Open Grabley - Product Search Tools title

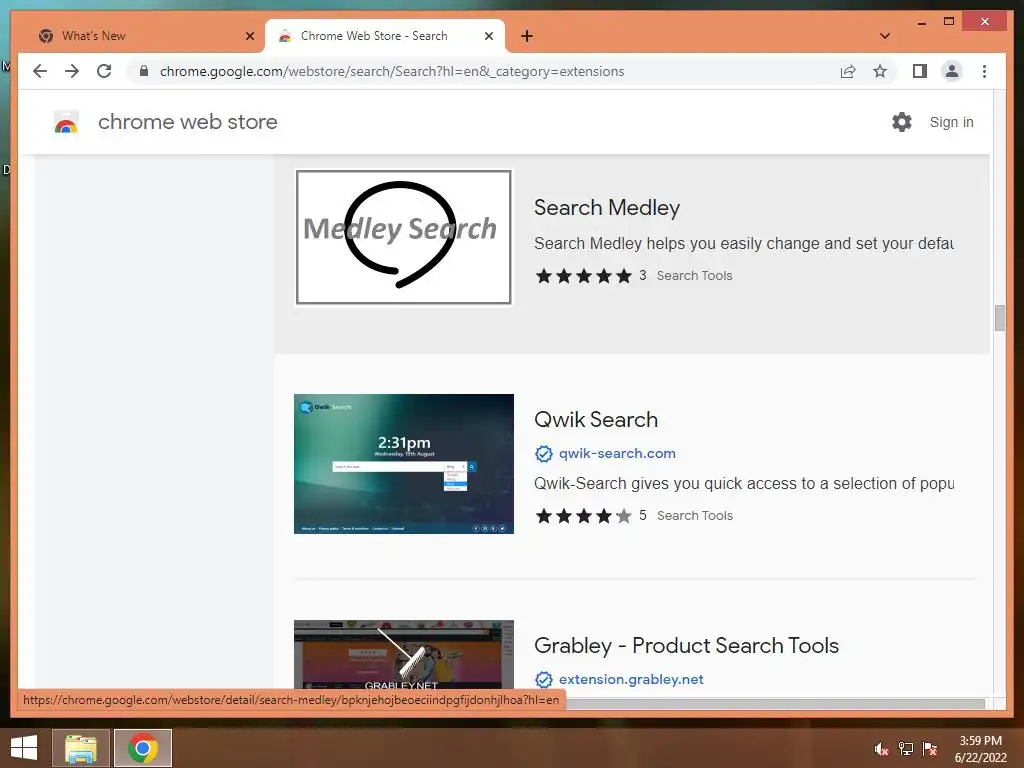[x=686, y=645]
